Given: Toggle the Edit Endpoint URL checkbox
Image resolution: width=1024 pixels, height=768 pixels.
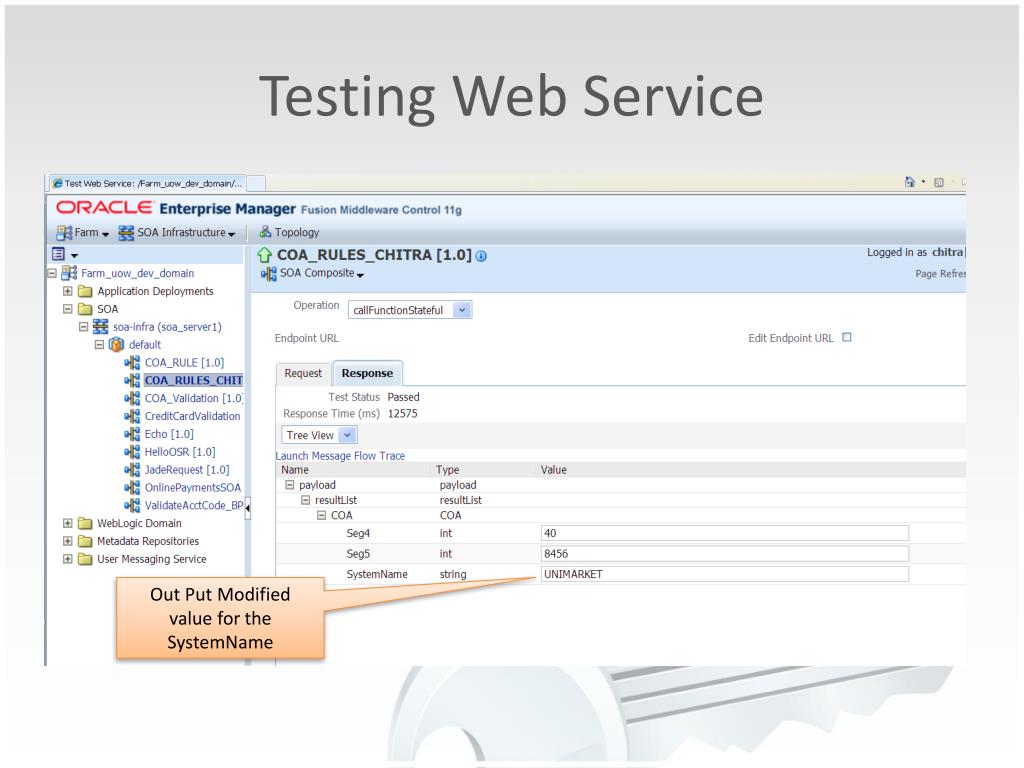Looking at the screenshot, I should pyautogui.click(x=847, y=337).
